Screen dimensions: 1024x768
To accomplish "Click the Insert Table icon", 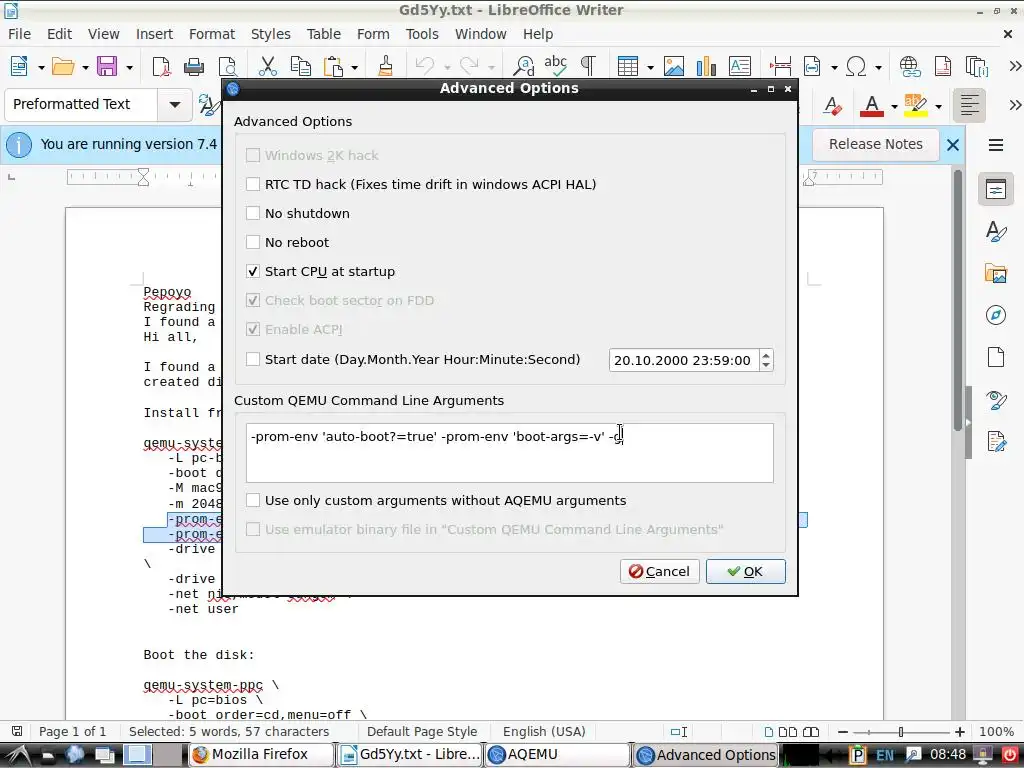I will coord(628,66).
